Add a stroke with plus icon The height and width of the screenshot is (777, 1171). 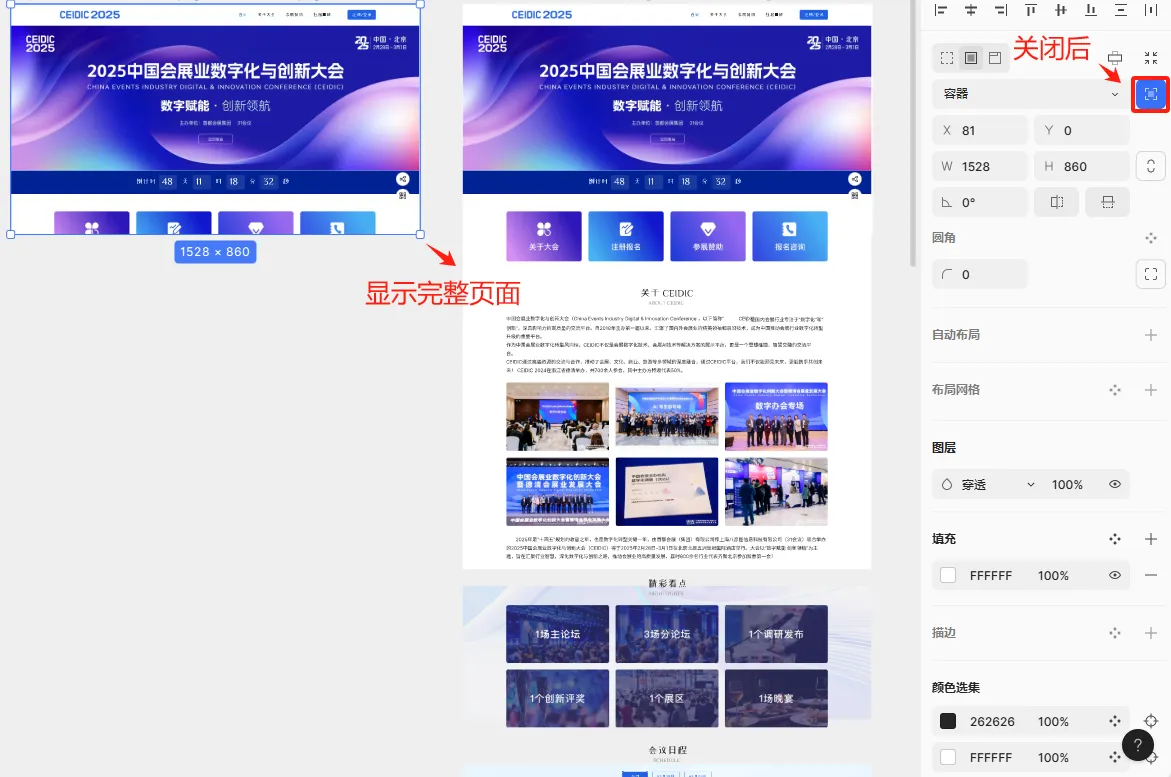pyautogui.click(x=1151, y=633)
